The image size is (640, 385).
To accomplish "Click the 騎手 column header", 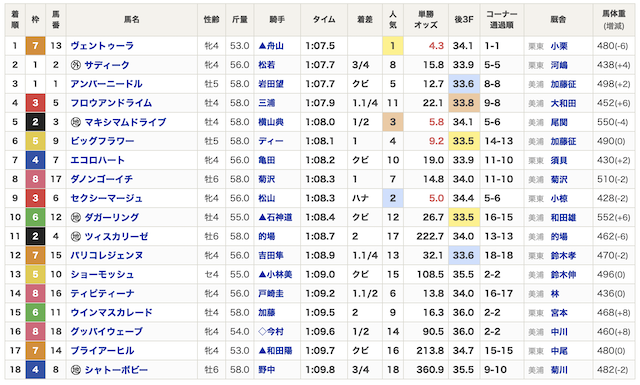I will tap(277, 19).
